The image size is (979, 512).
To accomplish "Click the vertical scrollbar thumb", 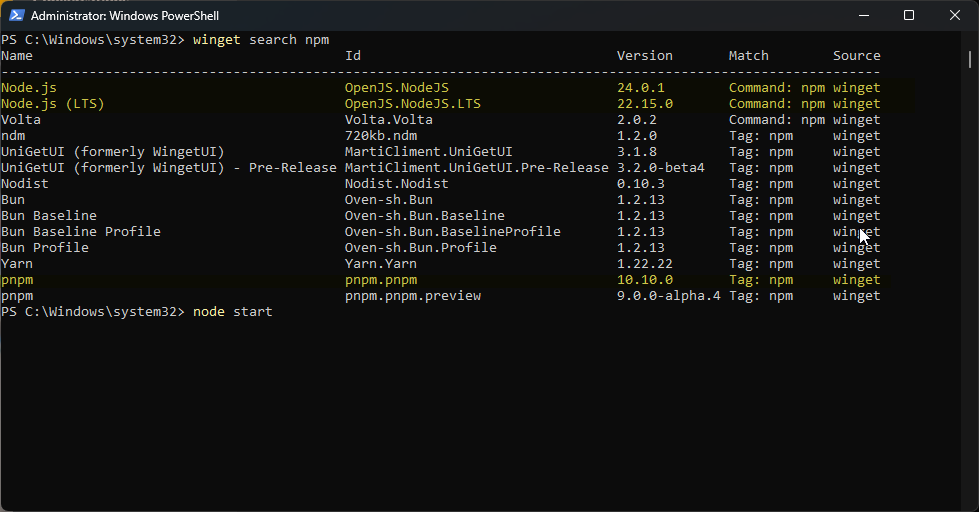I will pyautogui.click(x=970, y=59).
